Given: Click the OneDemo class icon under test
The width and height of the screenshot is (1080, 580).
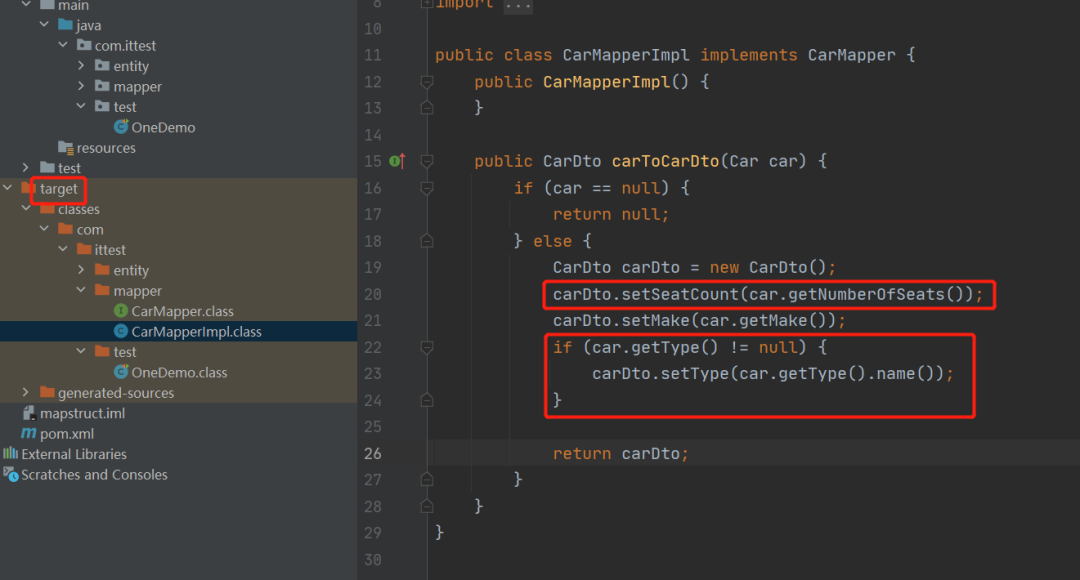Looking at the screenshot, I should click(x=121, y=127).
